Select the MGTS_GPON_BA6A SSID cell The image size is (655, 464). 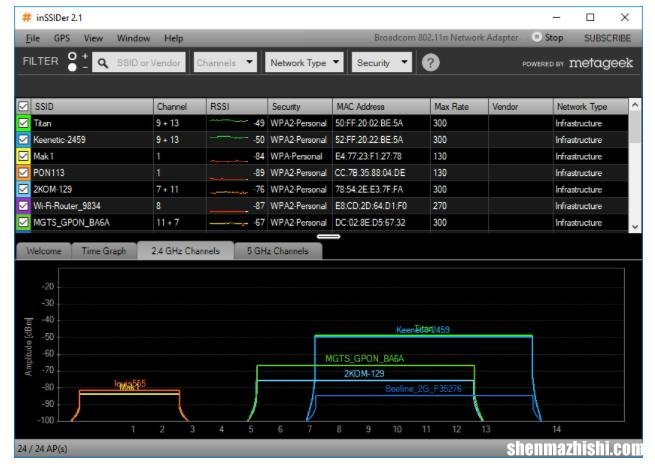point(92,222)
